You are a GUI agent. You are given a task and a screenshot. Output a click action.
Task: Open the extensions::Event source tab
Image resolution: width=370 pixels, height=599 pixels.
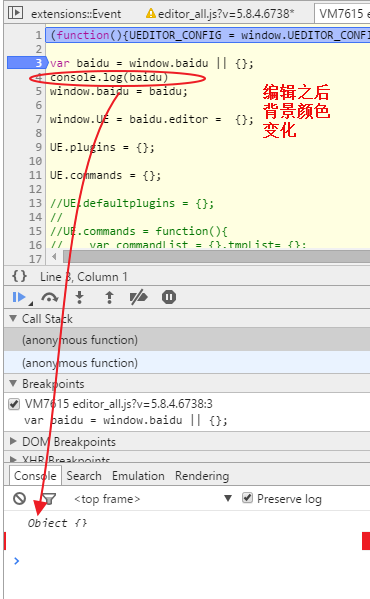76,14
